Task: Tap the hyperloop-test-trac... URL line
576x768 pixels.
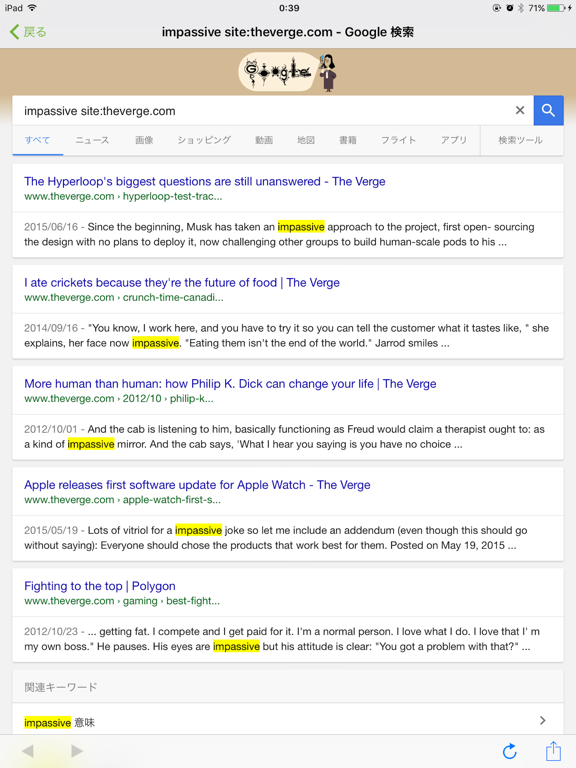Action: pyautogui.click(x=123, y=196)
